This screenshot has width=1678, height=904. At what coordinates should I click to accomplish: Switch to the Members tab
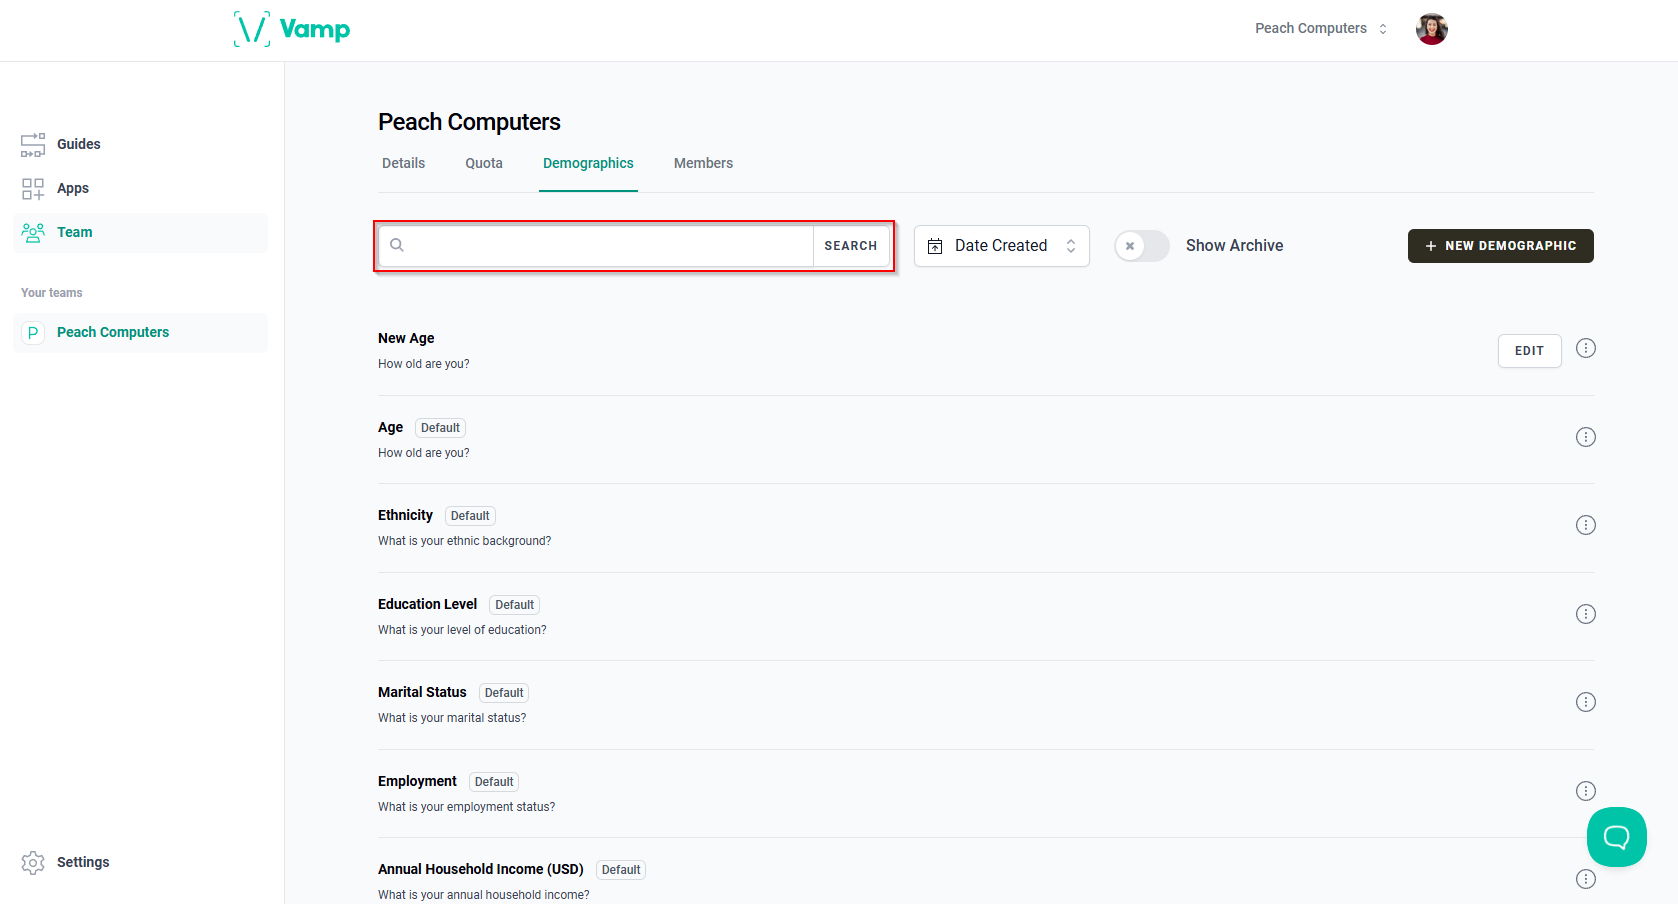coord(703,163)
